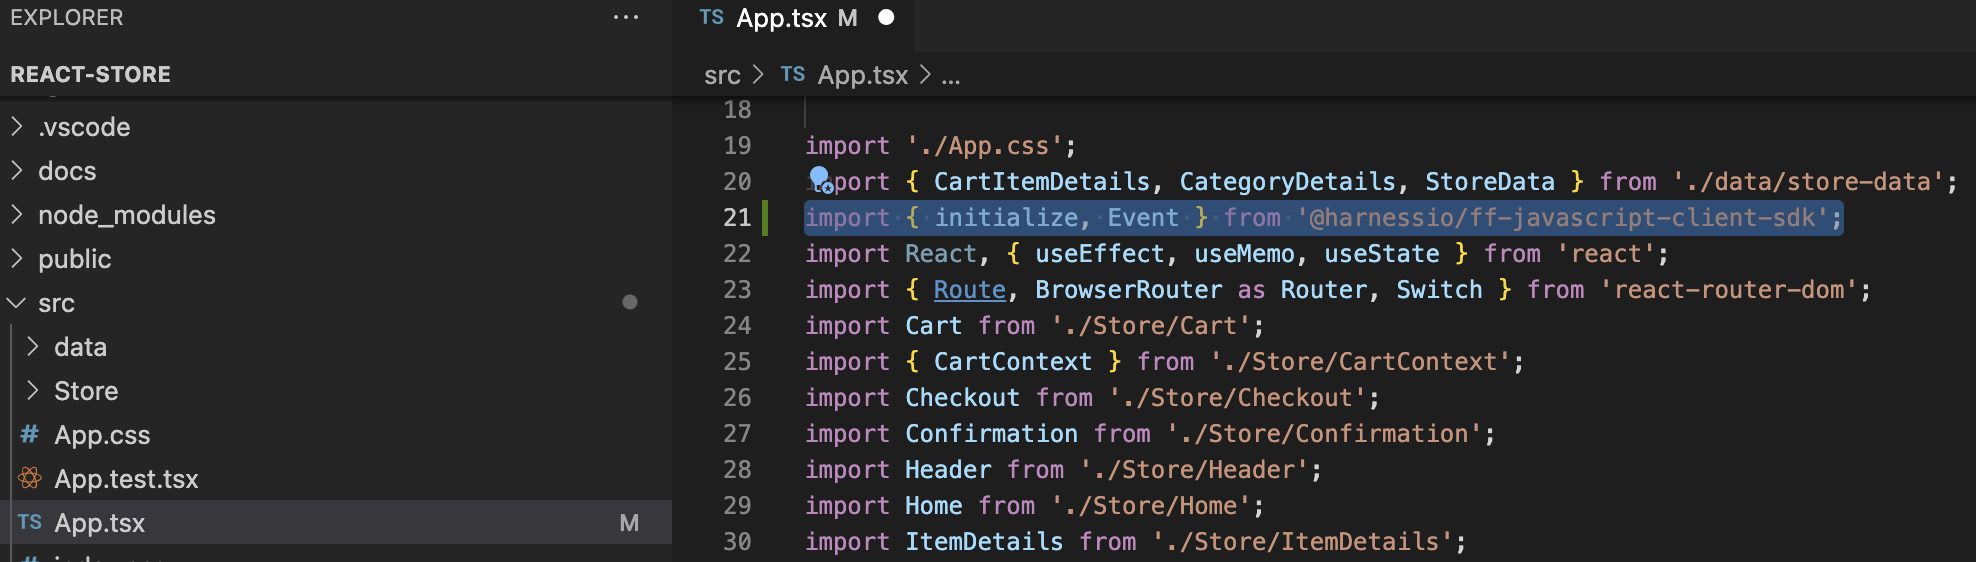Click the TS icon beside App.tsx file
The height and width of the screenshot is (562, 1976).
pyautogui.click(x=30, y=523)
